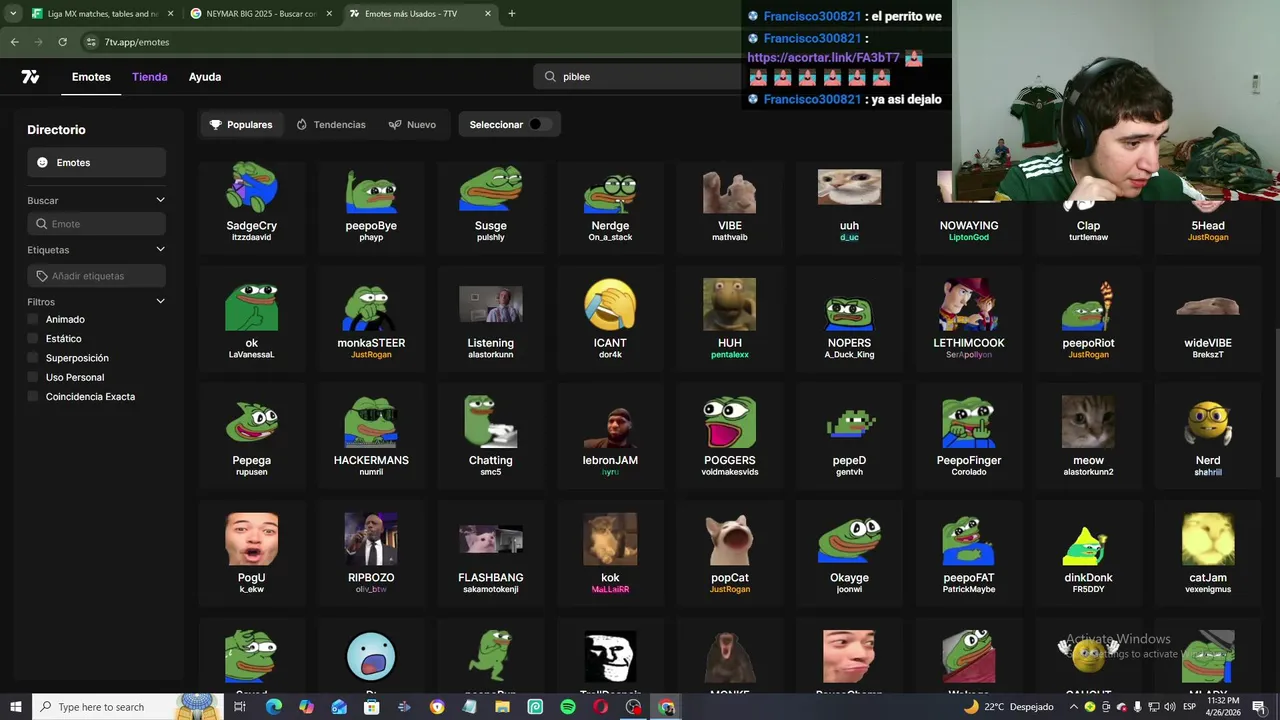Select the peepoBye emote
1280x720 pixels.
tap(371, 203)
